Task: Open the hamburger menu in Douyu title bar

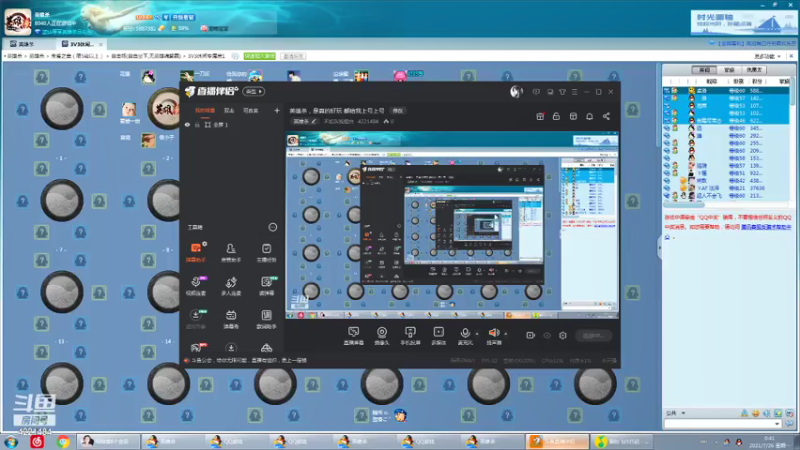Action: [x=574, y=92]
